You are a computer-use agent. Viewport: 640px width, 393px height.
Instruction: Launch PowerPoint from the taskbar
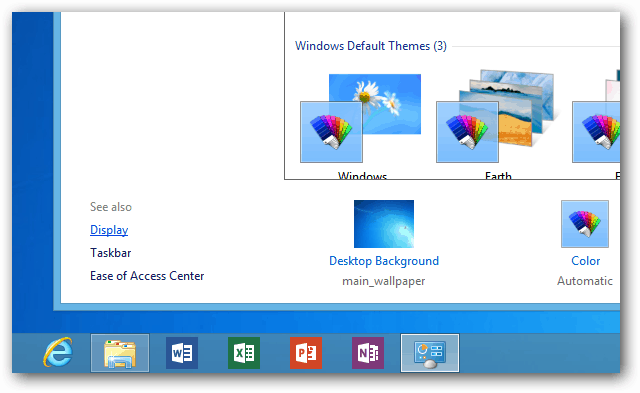click(x=306, y=353)
